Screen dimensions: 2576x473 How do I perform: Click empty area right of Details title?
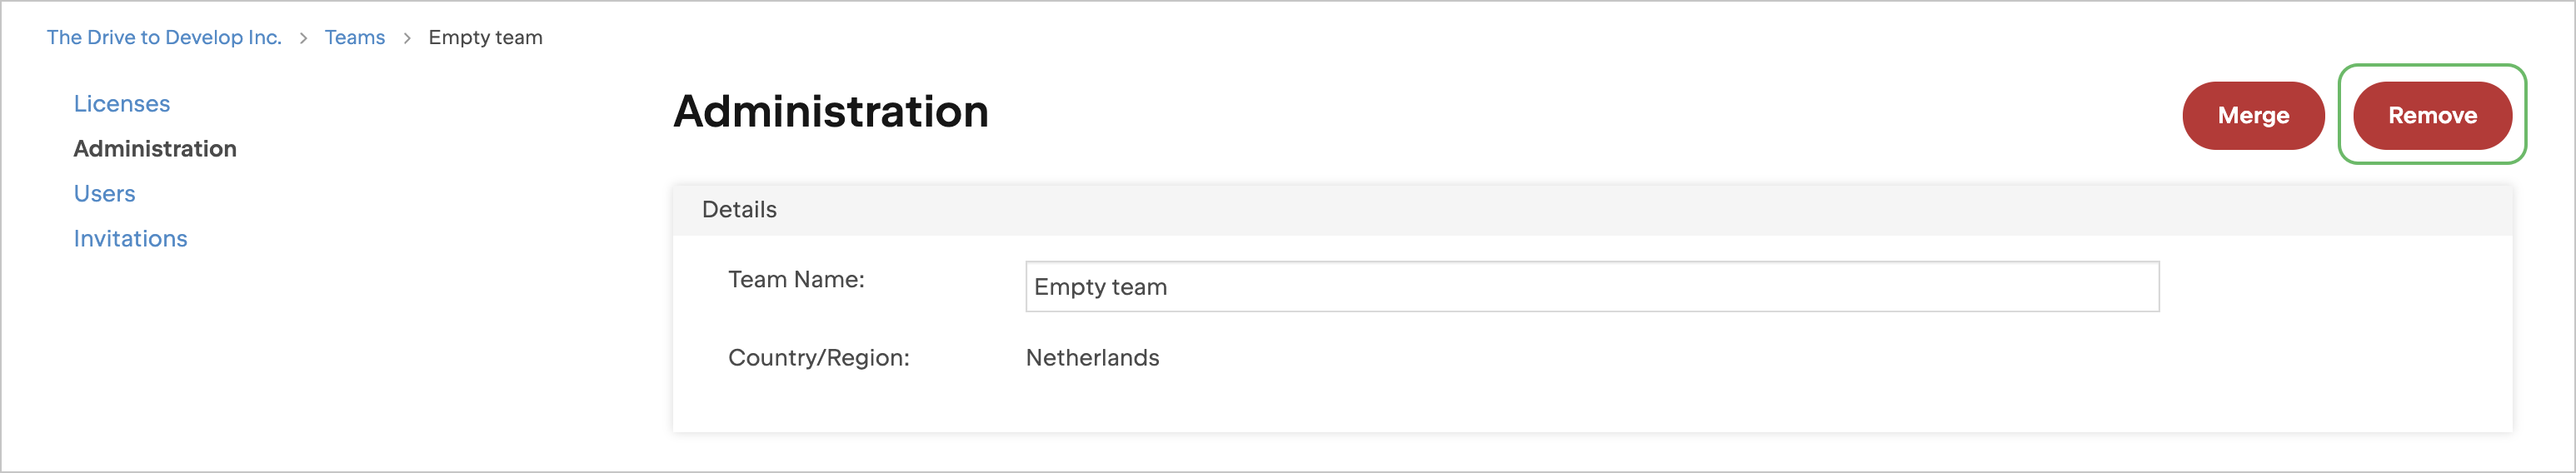(x=1600, y=210)
